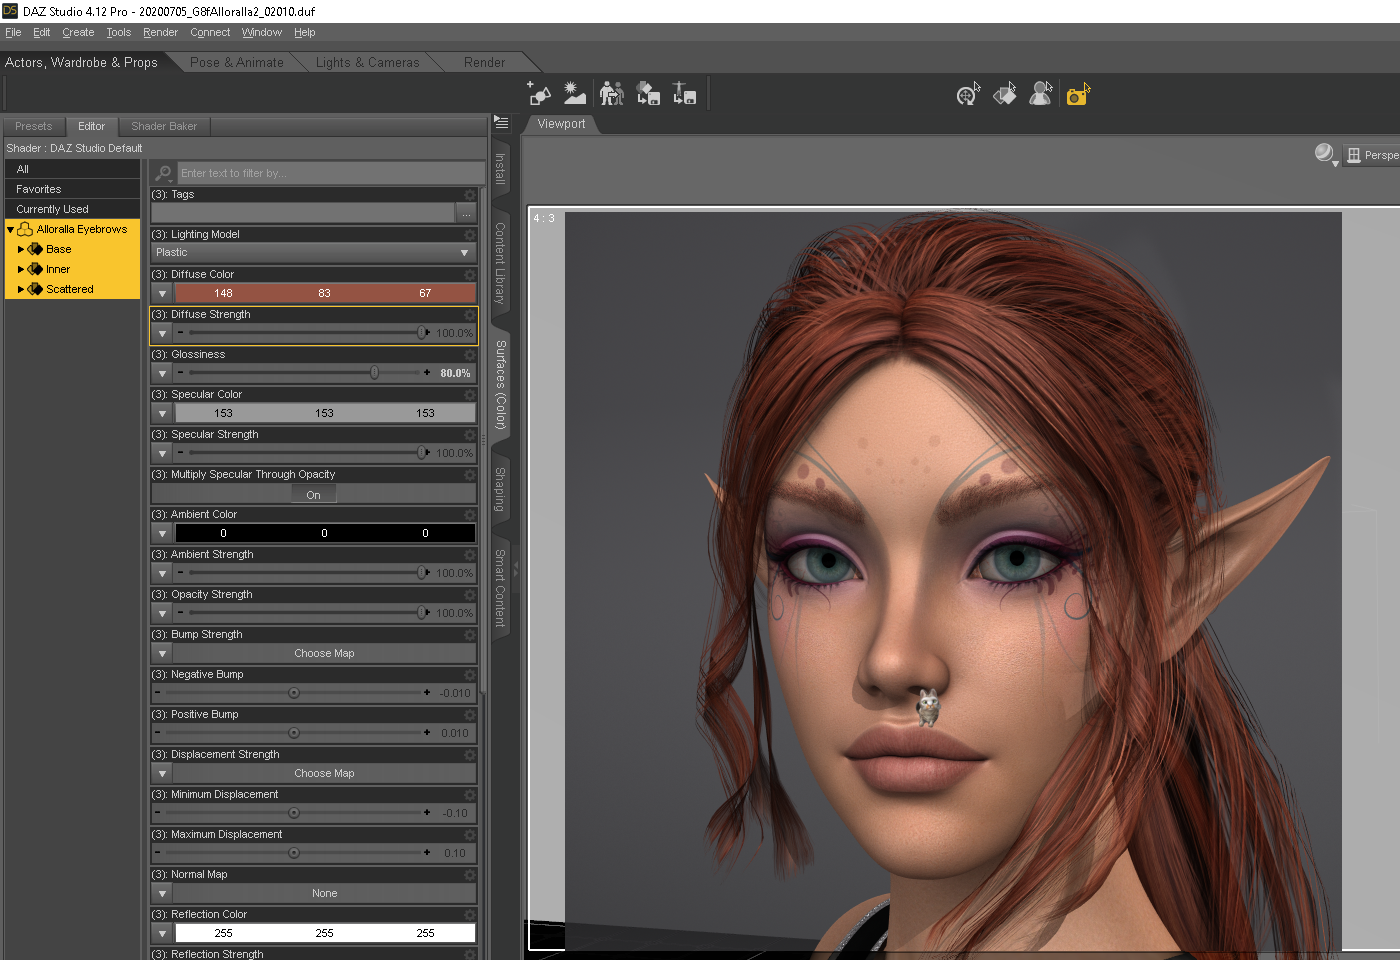Viewport: 1400px width, 960px height.
Task: Select the Currently Used filter row
Action: click(x=72, y=209)
